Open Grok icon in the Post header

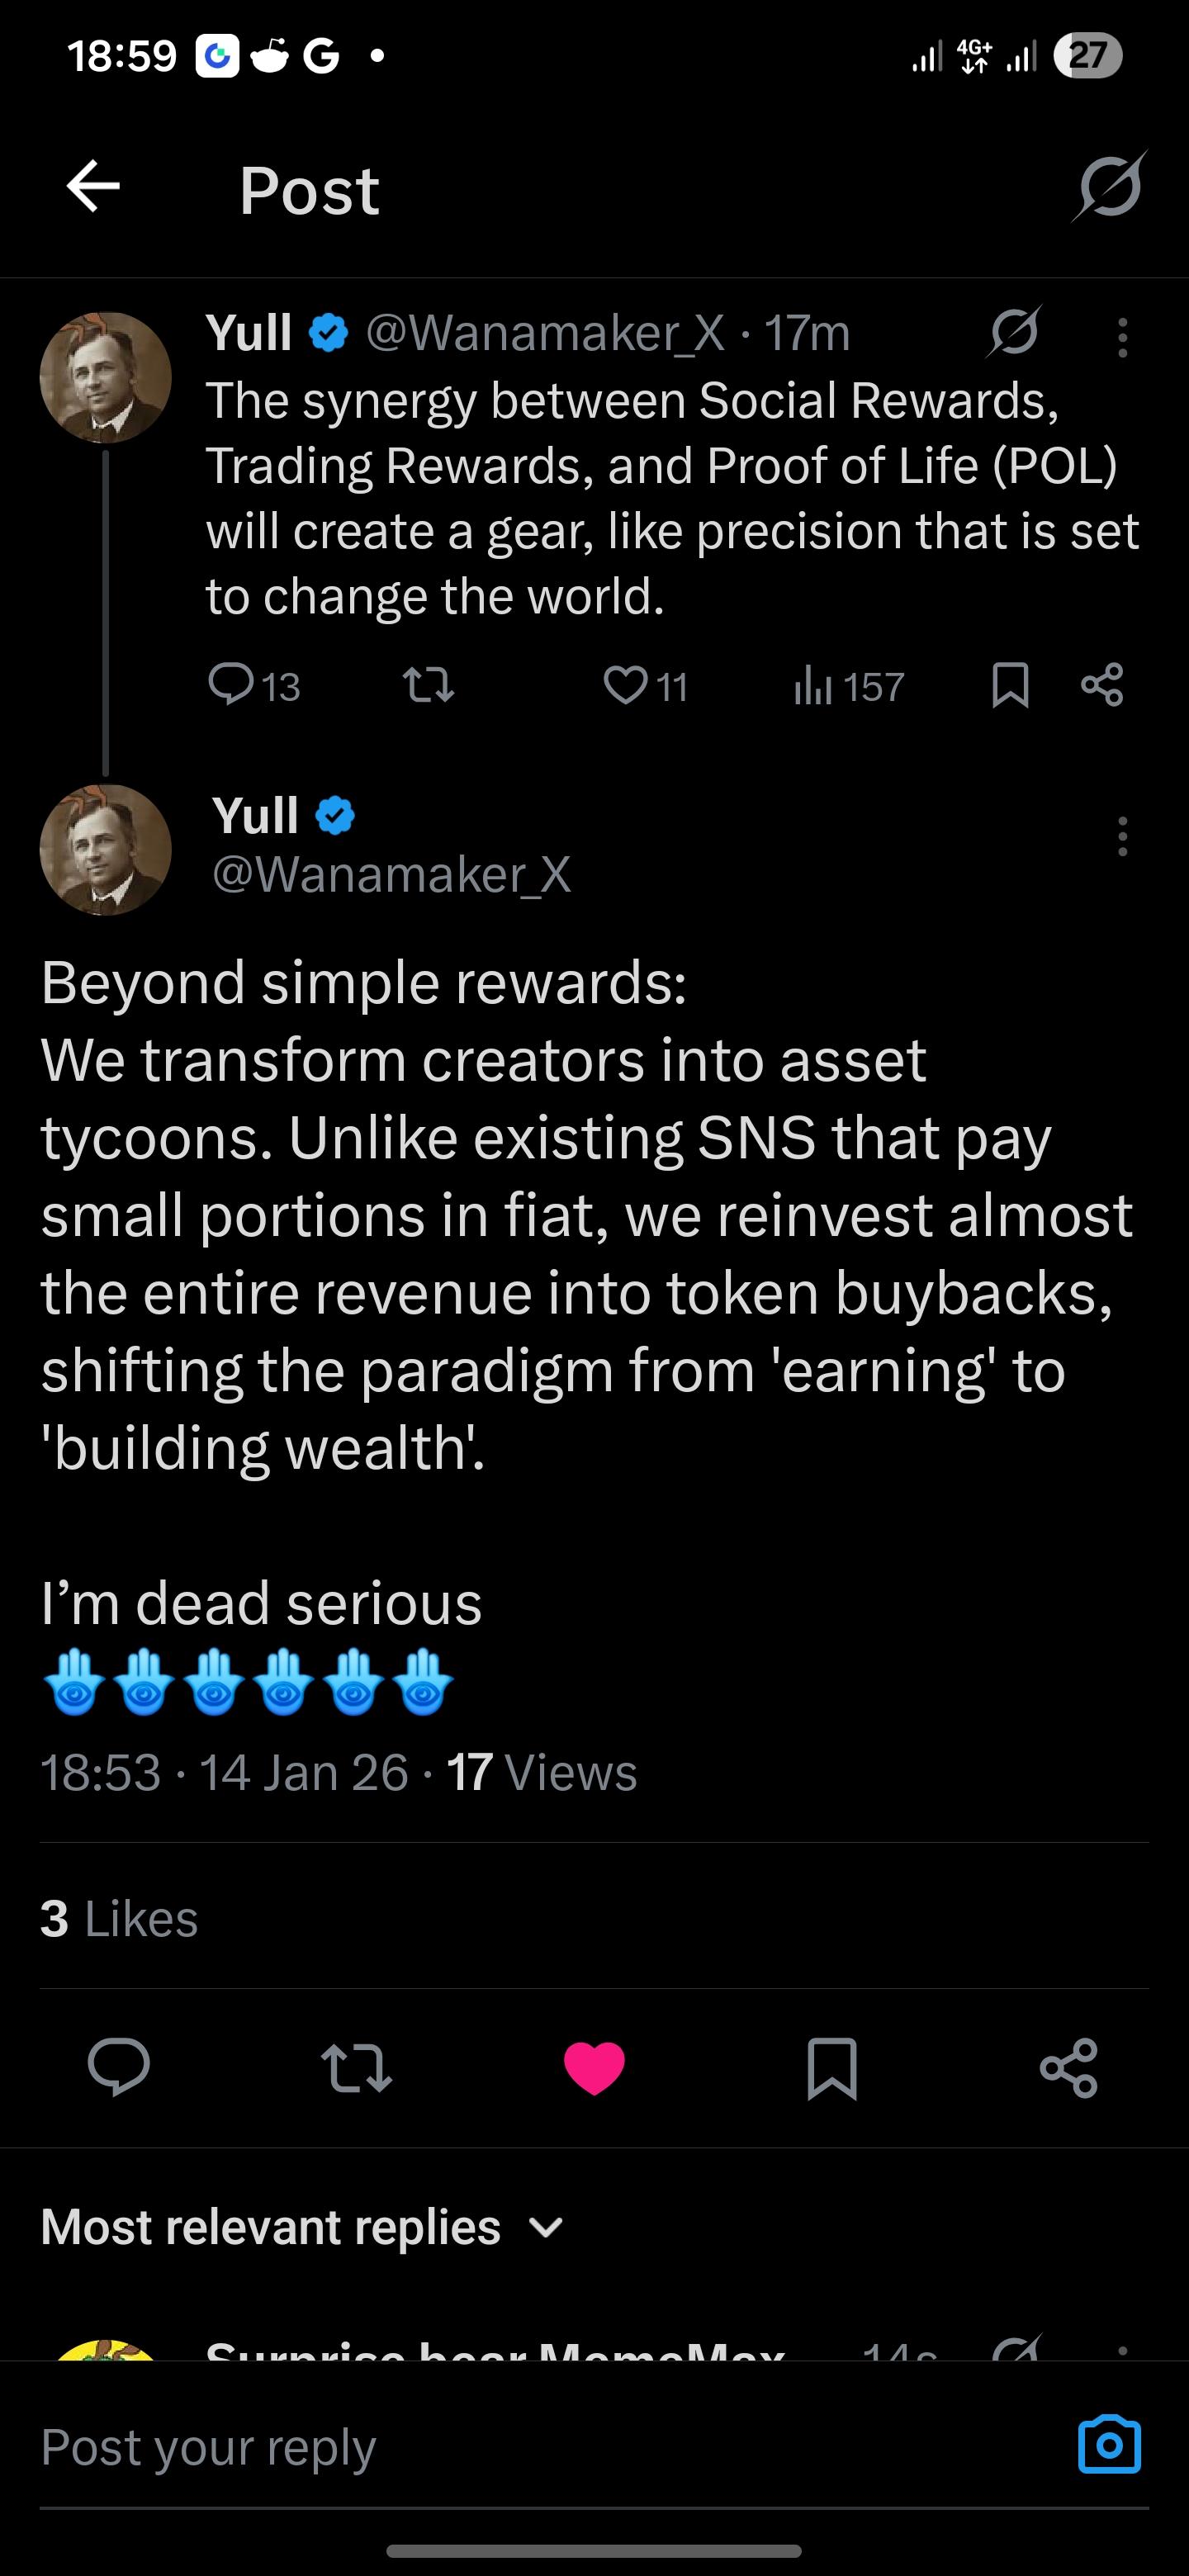[1110, 187]
